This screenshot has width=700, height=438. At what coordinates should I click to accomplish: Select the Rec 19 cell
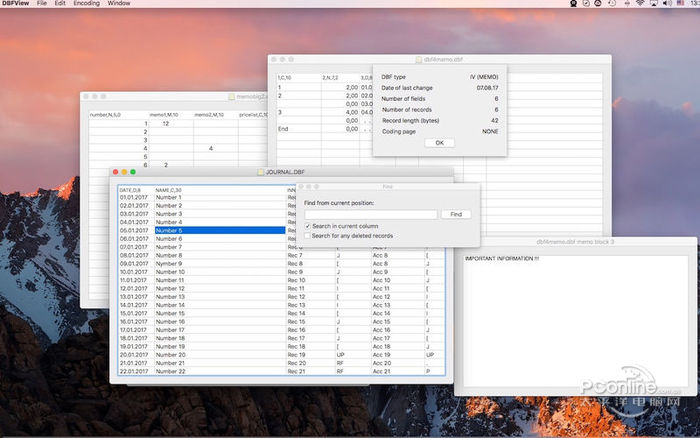[311, 355]
